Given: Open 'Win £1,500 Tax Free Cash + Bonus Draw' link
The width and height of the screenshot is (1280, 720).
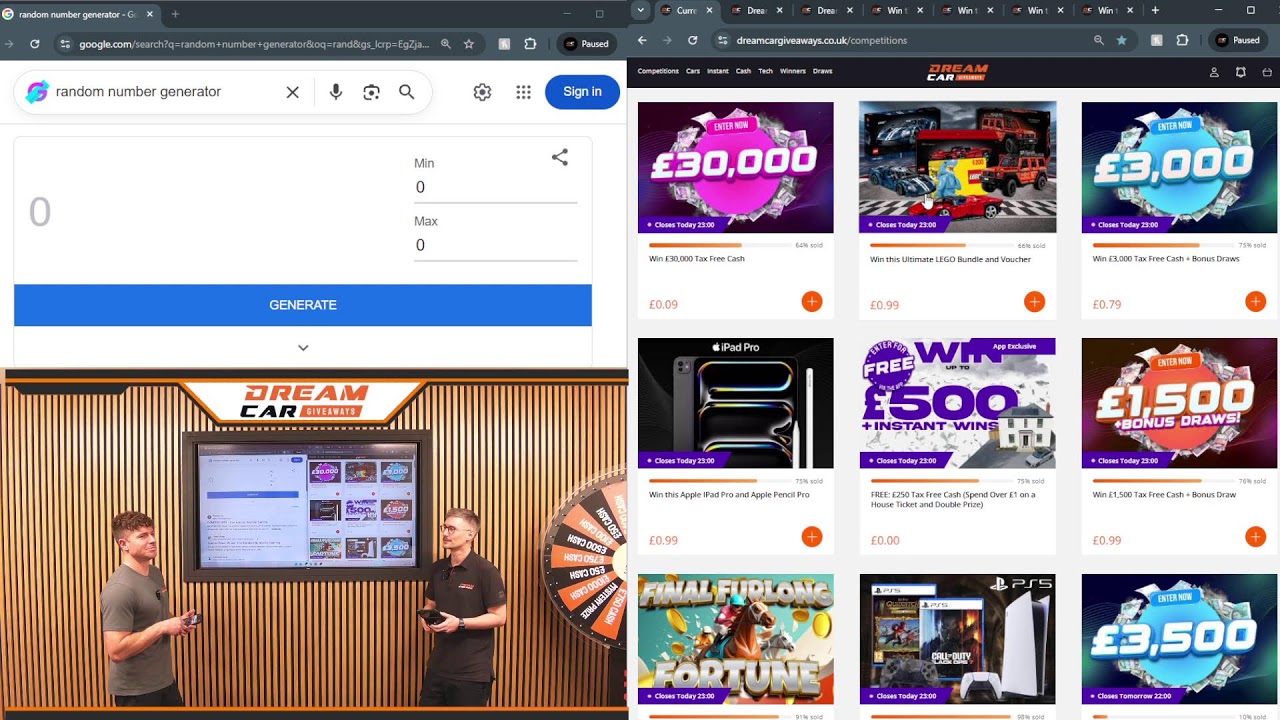Looking at the screenshot, I should coord(1165,495).
